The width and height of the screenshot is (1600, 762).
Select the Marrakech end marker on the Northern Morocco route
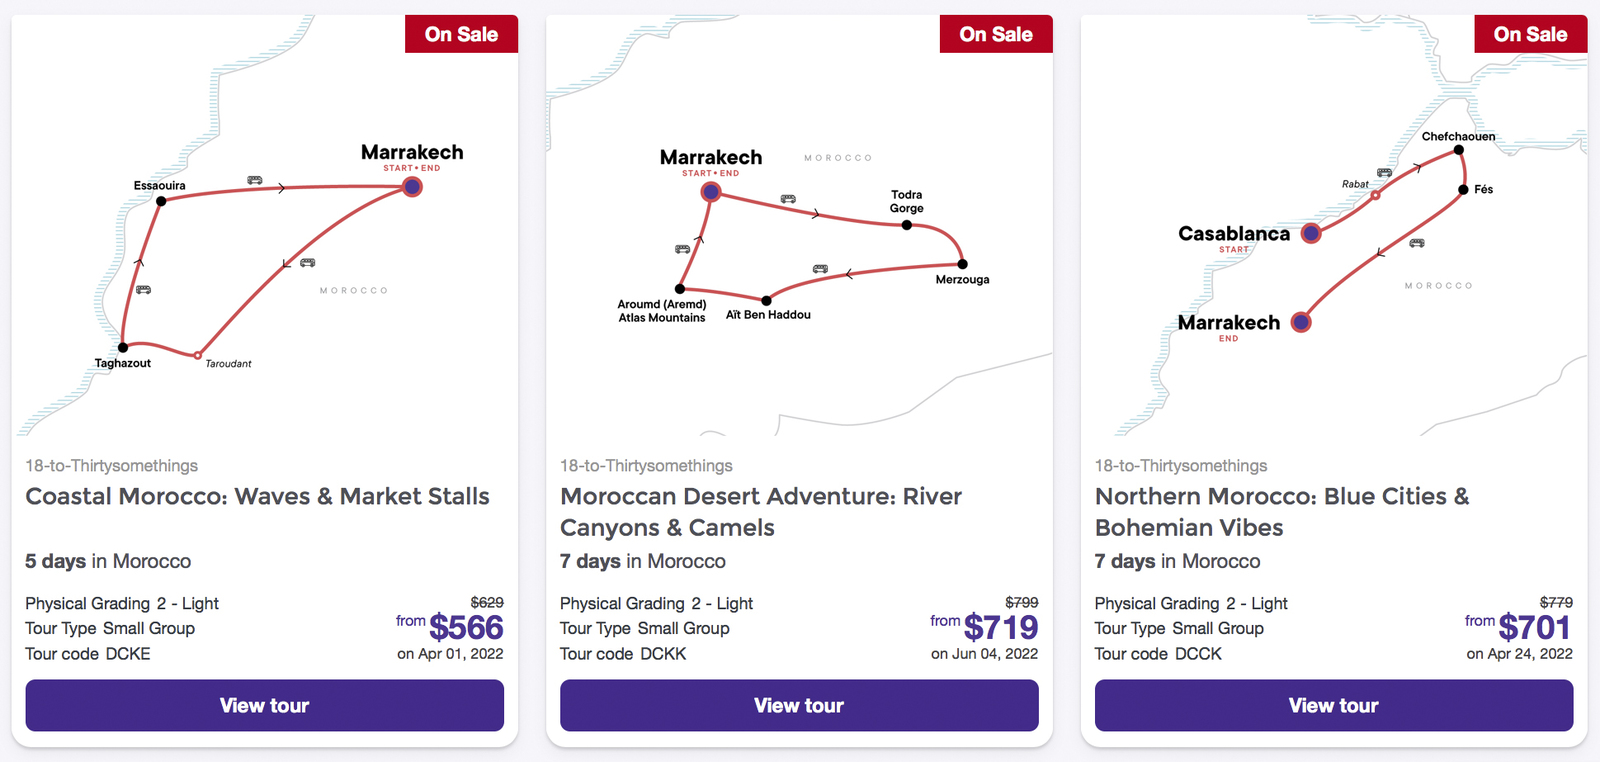tap(1300, 322)
